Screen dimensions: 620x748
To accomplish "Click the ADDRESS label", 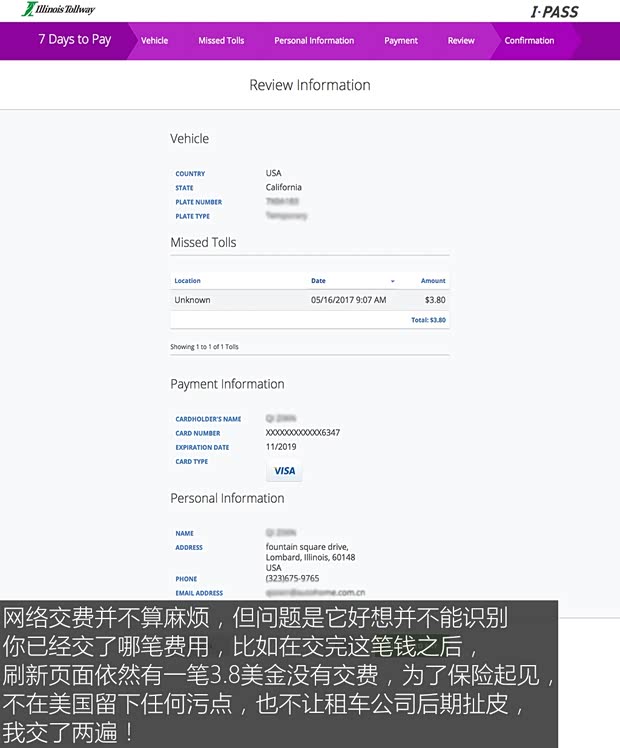I will point(189,547).
